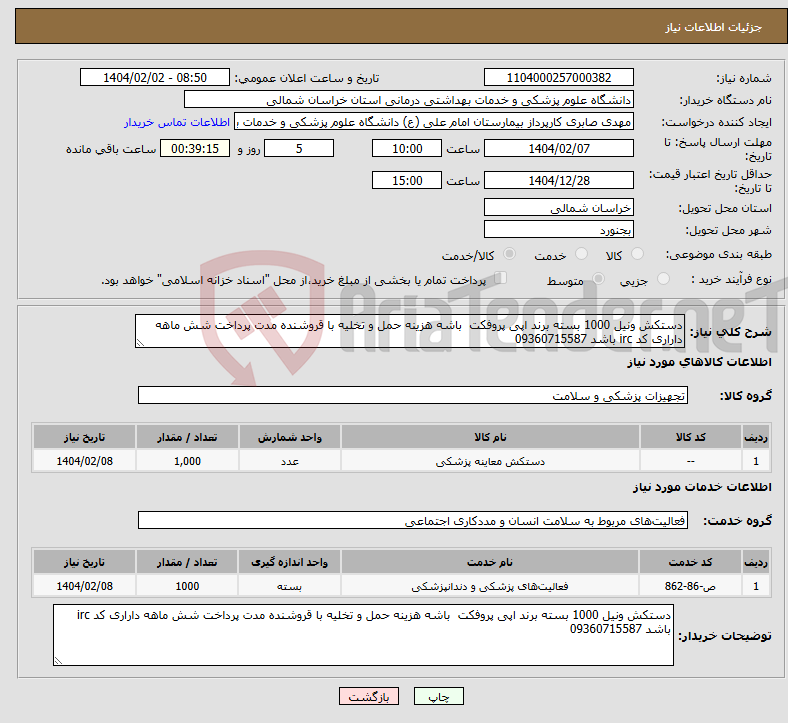788x723 pixels.
Task: Select the کالا/خدمت radio button
Action: coord(509,254)
